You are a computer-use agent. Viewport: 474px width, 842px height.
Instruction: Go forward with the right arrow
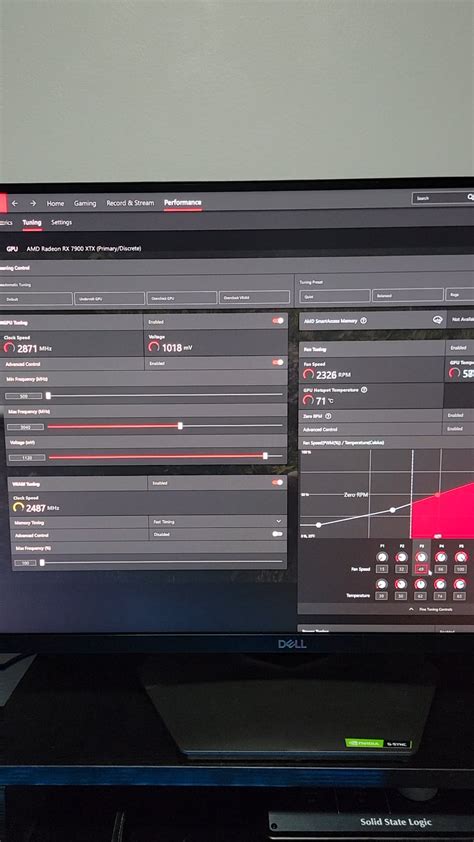[33, 203]
